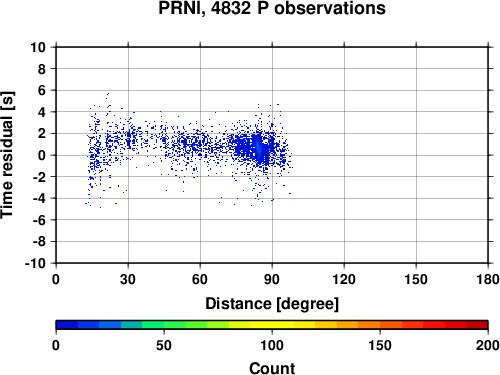Click the y-axis tick label "6"
Screen dimensions: 500x375
(x=42, y=90)
